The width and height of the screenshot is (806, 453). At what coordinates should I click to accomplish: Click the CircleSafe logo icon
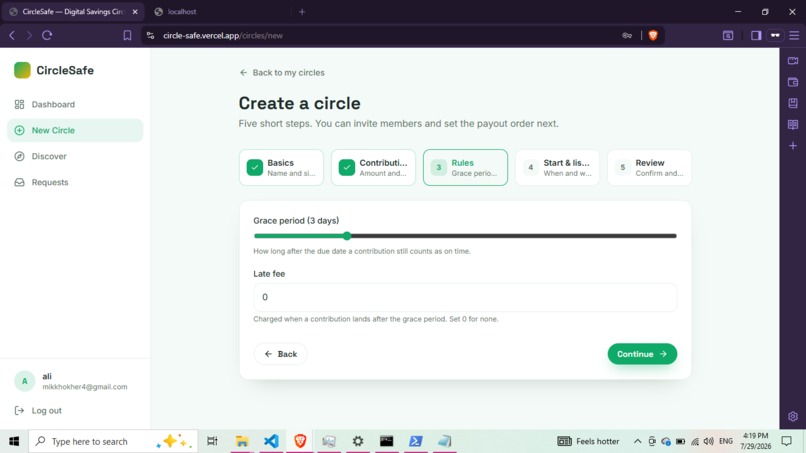[x=22, y=70]
